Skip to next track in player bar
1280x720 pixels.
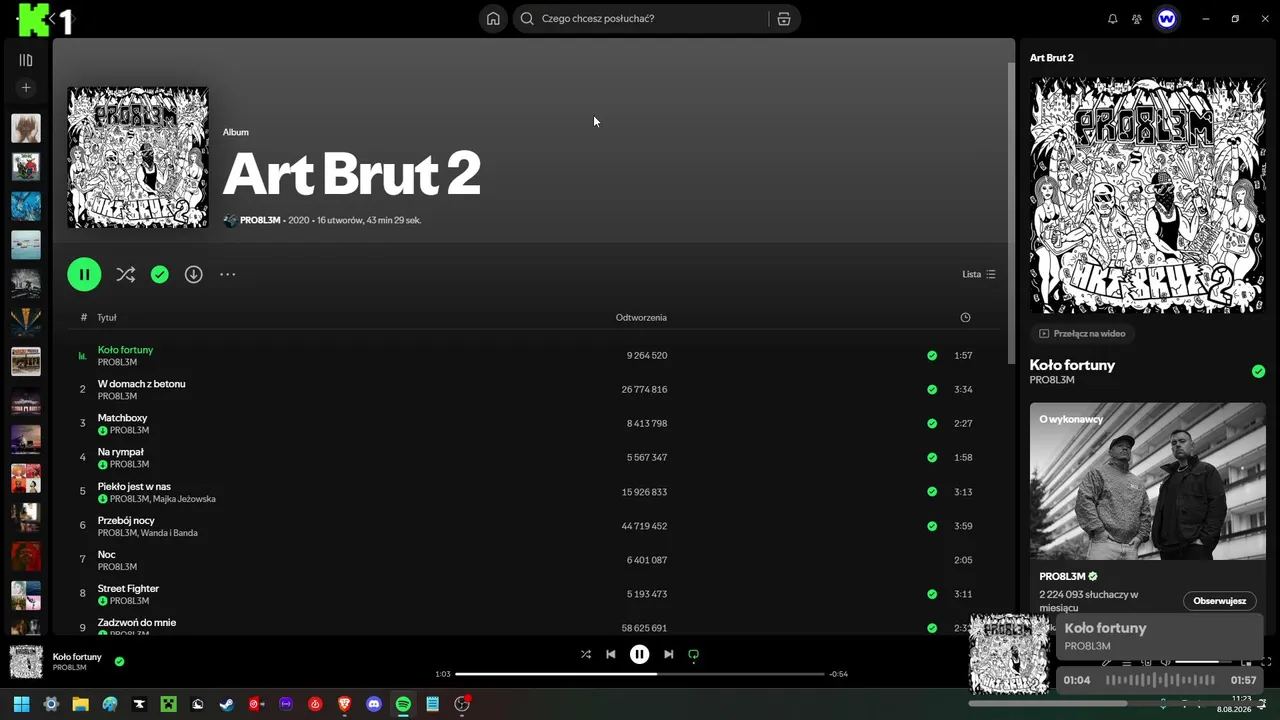[x=668, y=654]
